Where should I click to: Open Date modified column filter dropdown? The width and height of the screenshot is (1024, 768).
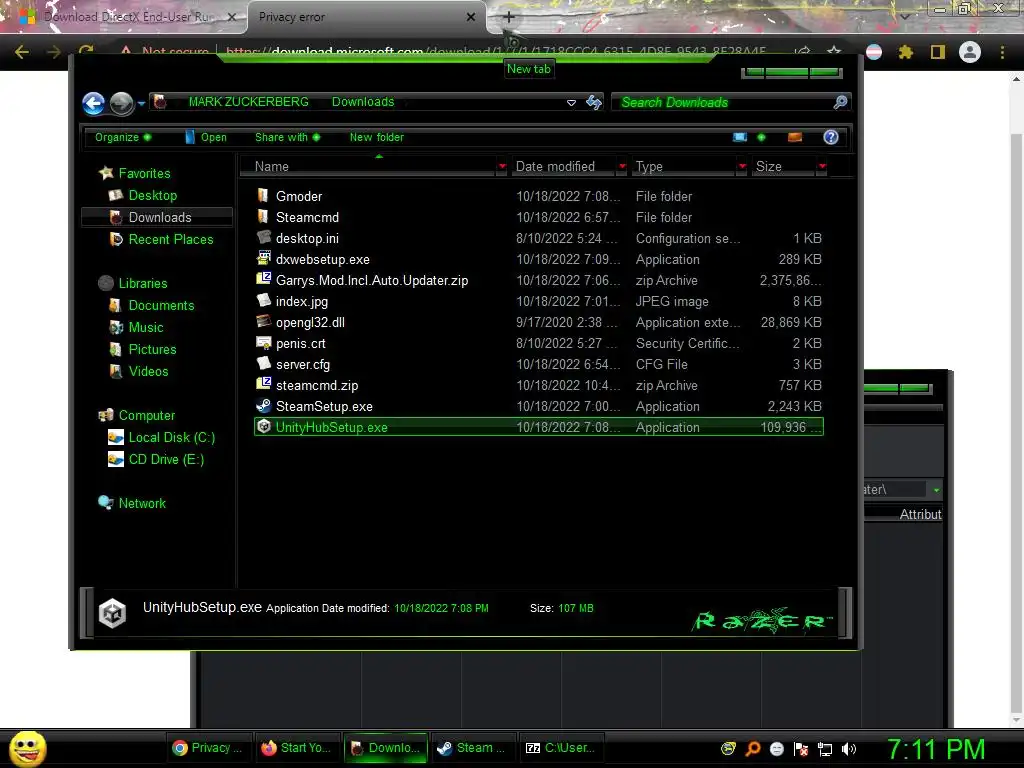622,167
